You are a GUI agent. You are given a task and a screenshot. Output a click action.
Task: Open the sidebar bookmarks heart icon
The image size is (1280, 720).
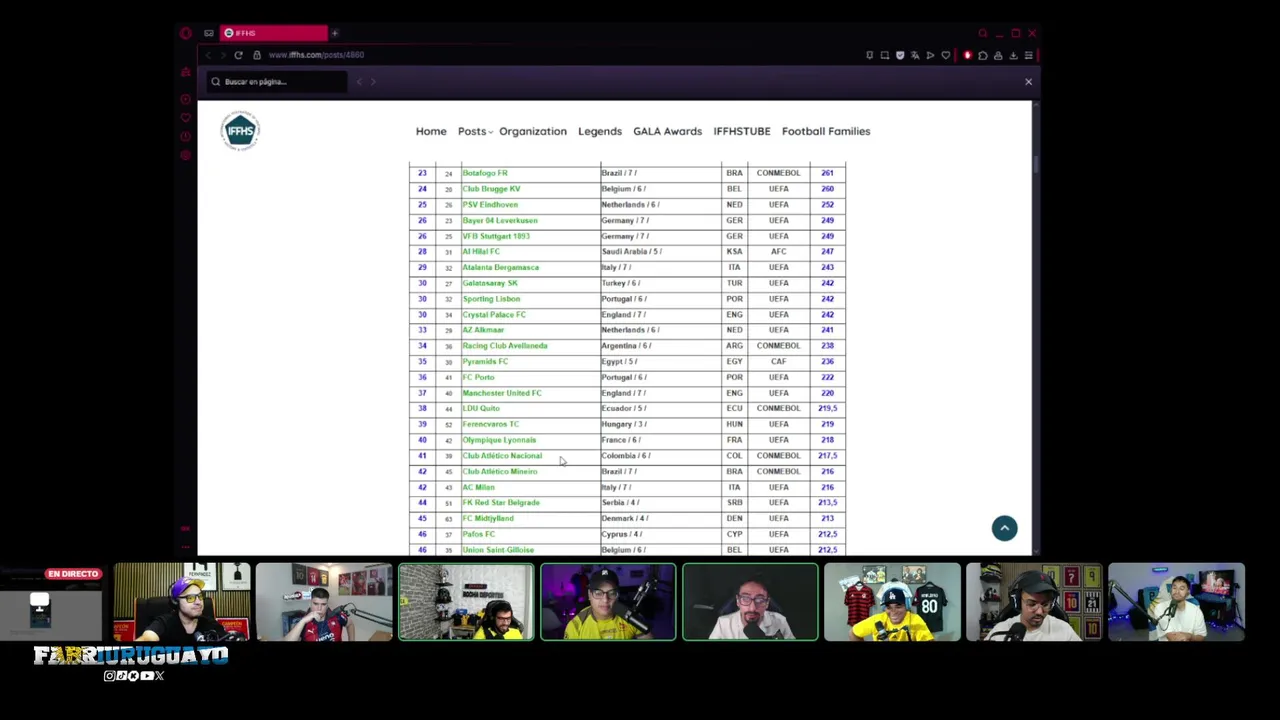186,118
